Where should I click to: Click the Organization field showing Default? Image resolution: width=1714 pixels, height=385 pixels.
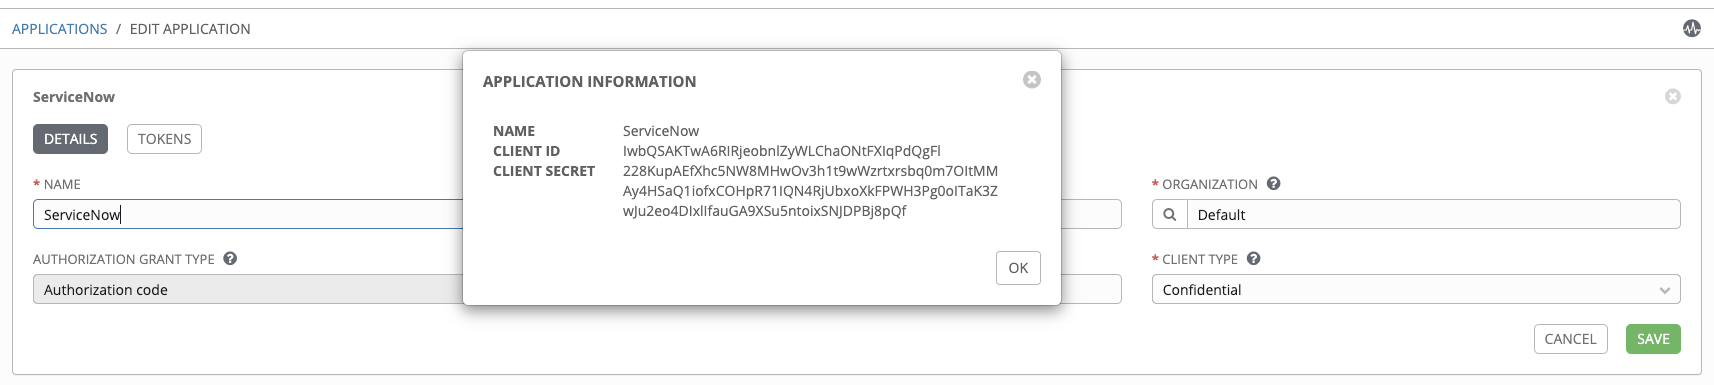(x=1433, y=214)
